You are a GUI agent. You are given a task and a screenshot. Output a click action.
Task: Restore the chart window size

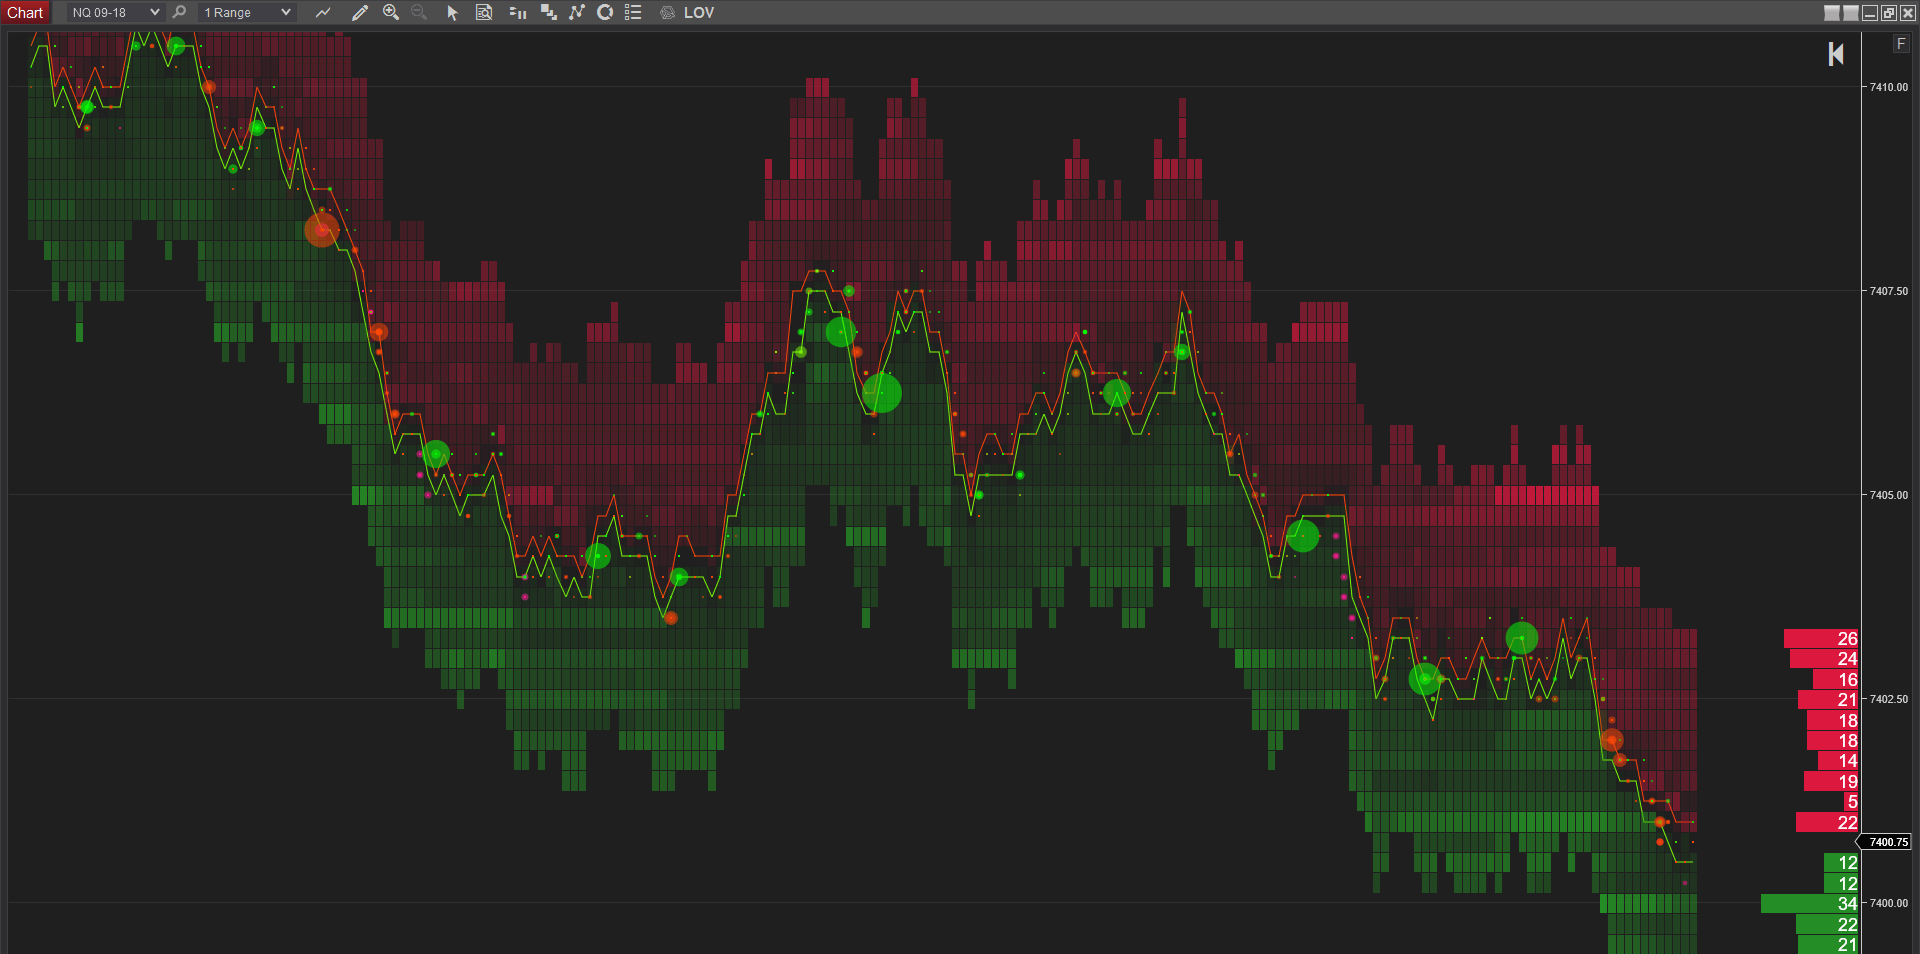pyautogui.click(x=1889, y=13)
